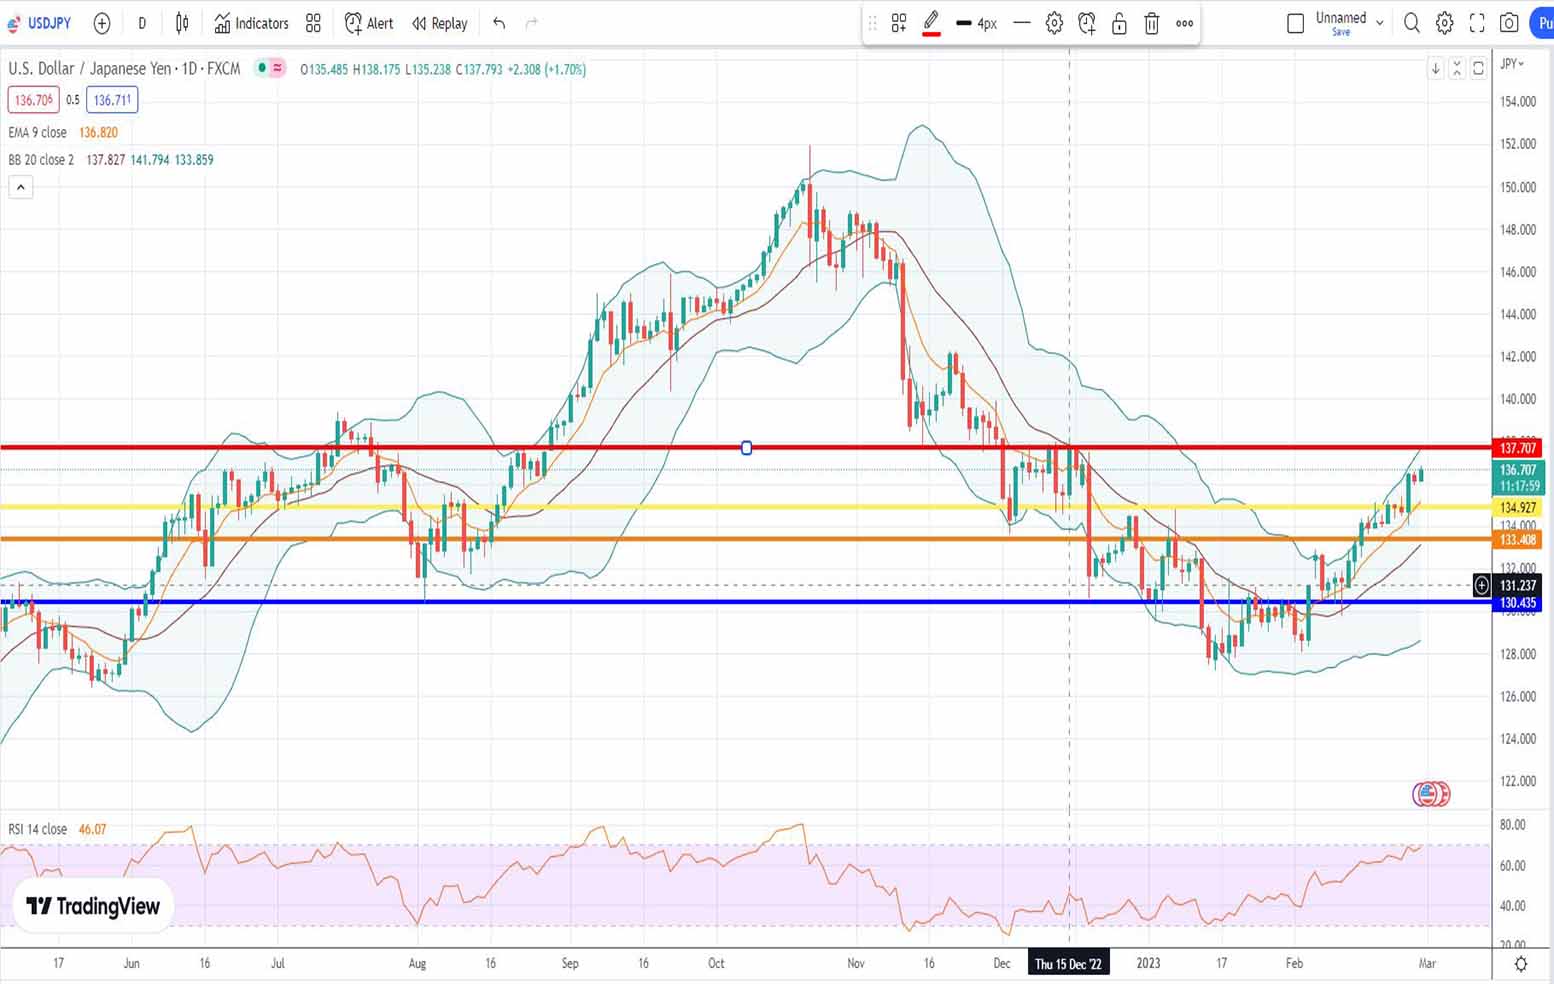Tick the layout checkbox beside Unnamed
Viewport: 1554px width, 984px height.
click(x=1295, y=23)
